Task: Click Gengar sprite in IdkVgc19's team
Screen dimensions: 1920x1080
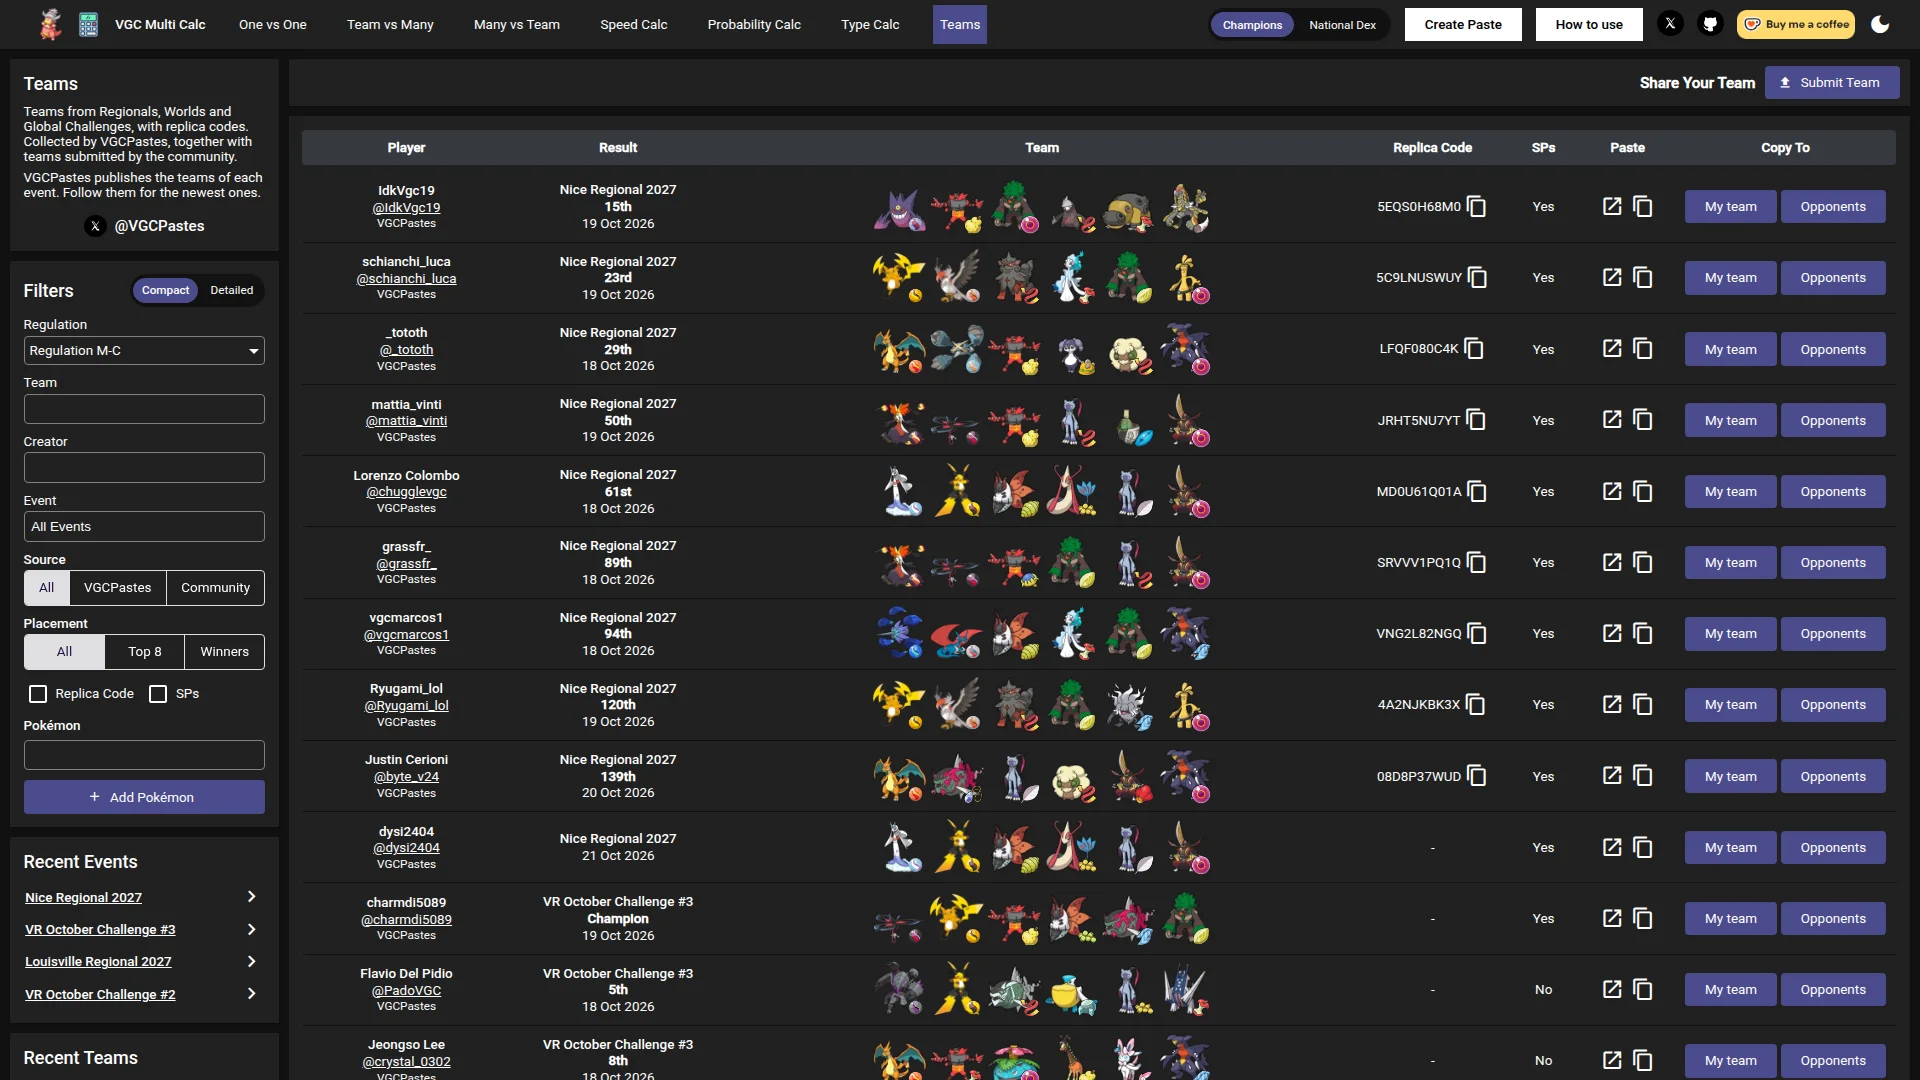Action: [899, 208]
